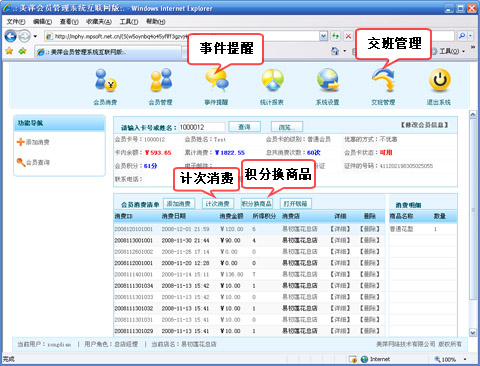
Task: Open the 编辑 Edit menu
Action: [42, 22]
